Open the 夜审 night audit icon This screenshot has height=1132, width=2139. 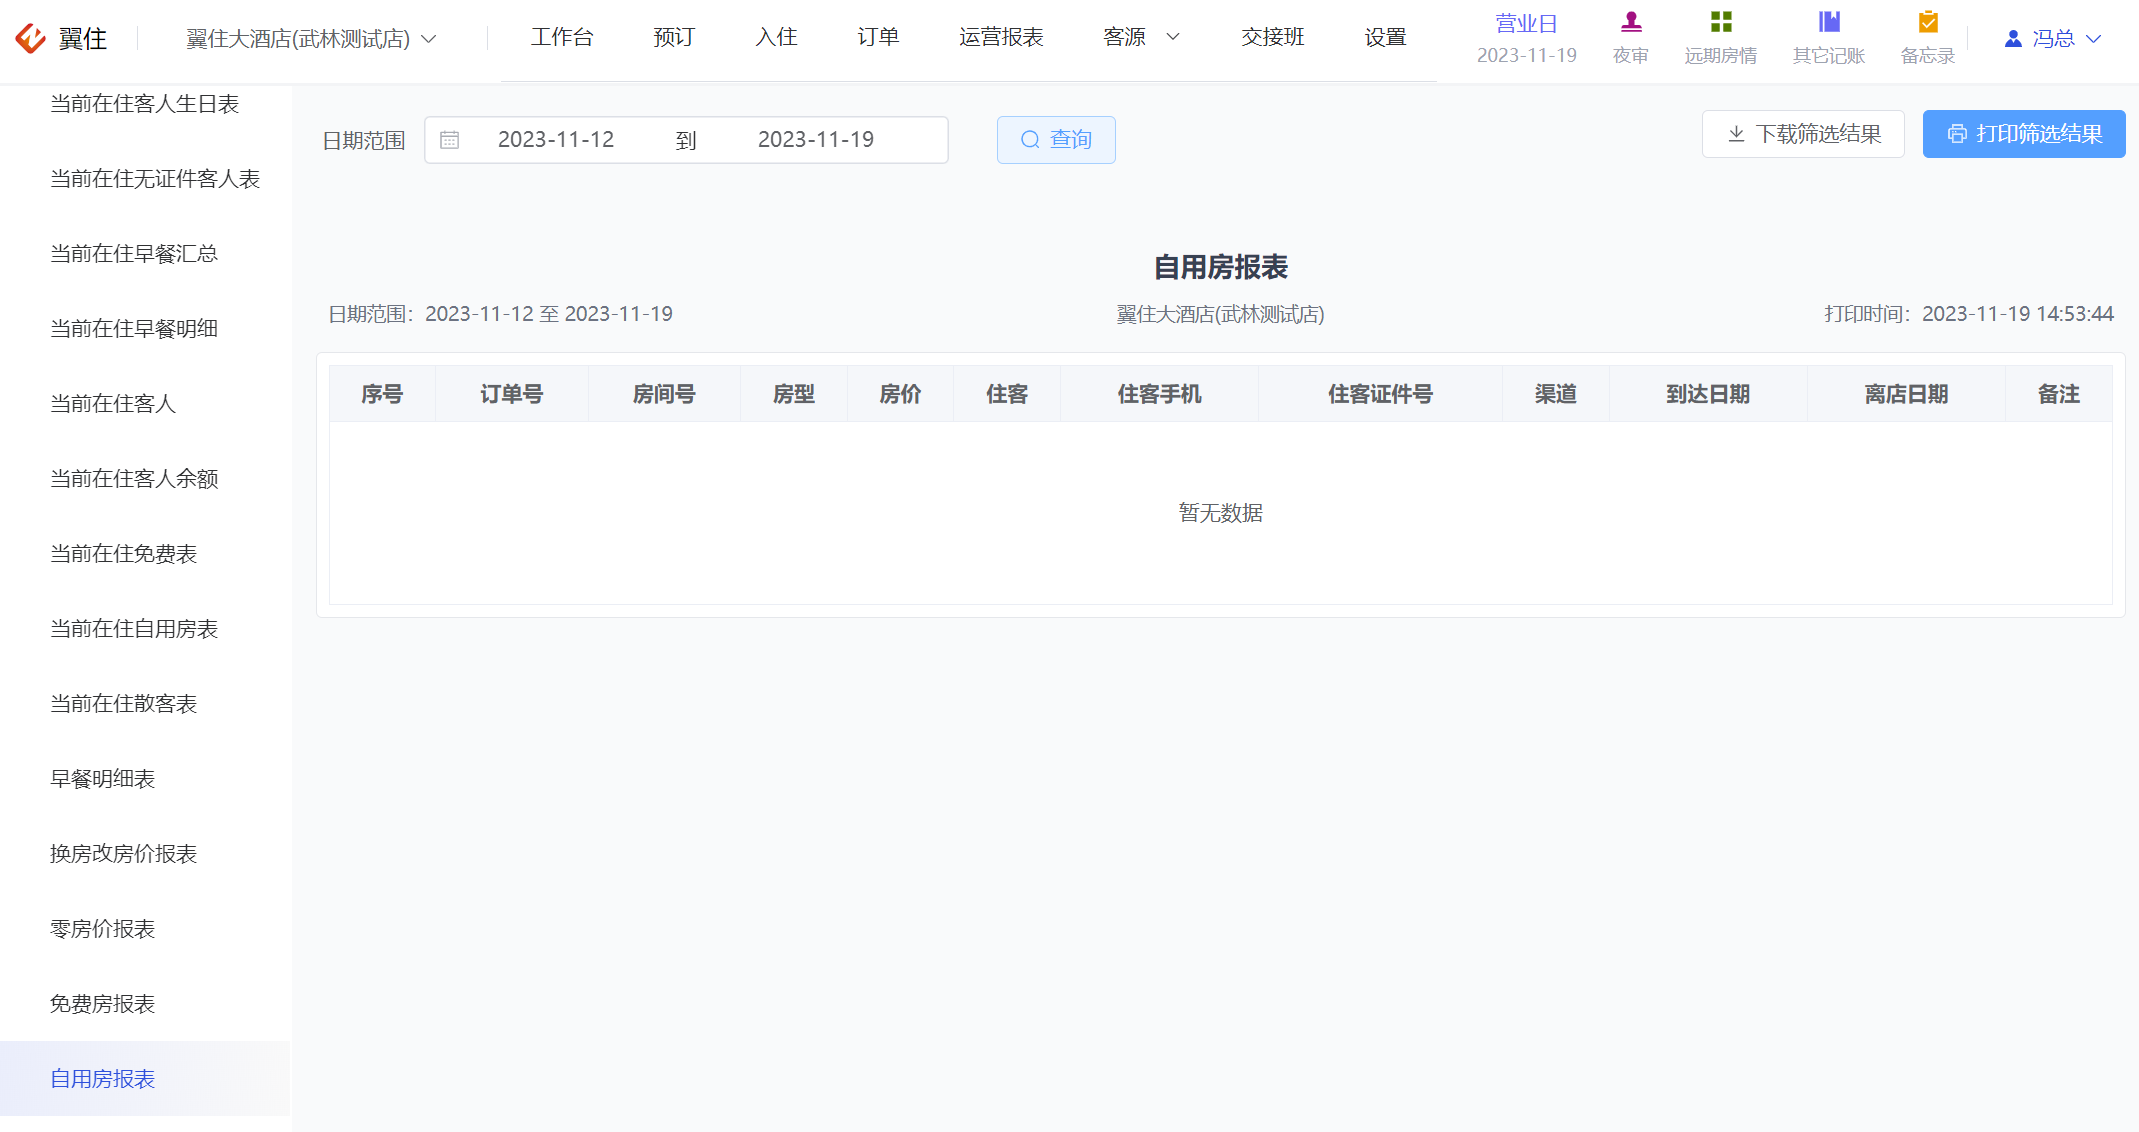point(1631,22)
